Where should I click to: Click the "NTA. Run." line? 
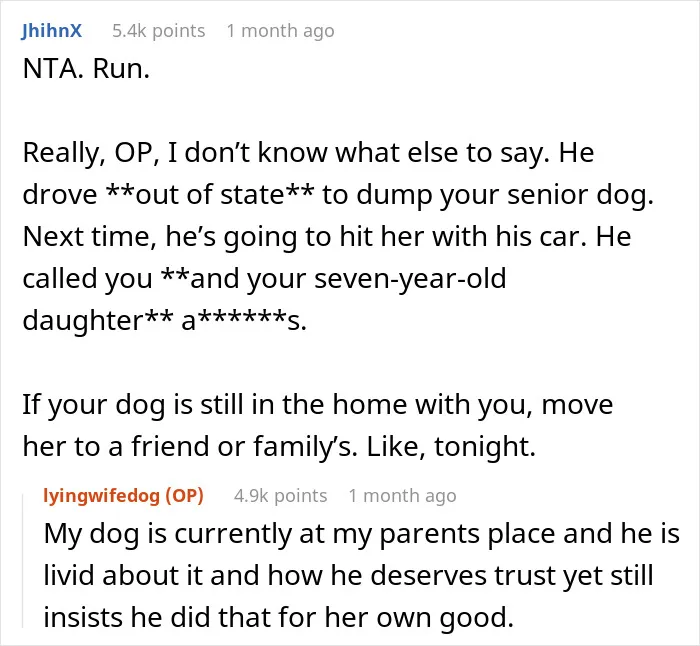pyautogui.click(x=86, y=69)
